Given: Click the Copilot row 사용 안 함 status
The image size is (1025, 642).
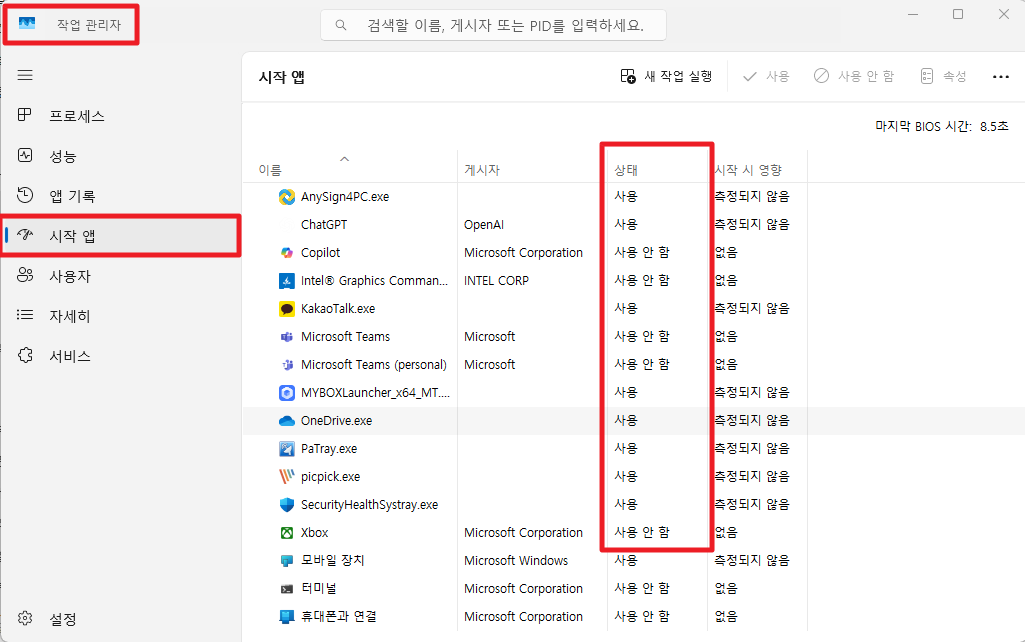Looking at the screenshot, I should point(641,252).
